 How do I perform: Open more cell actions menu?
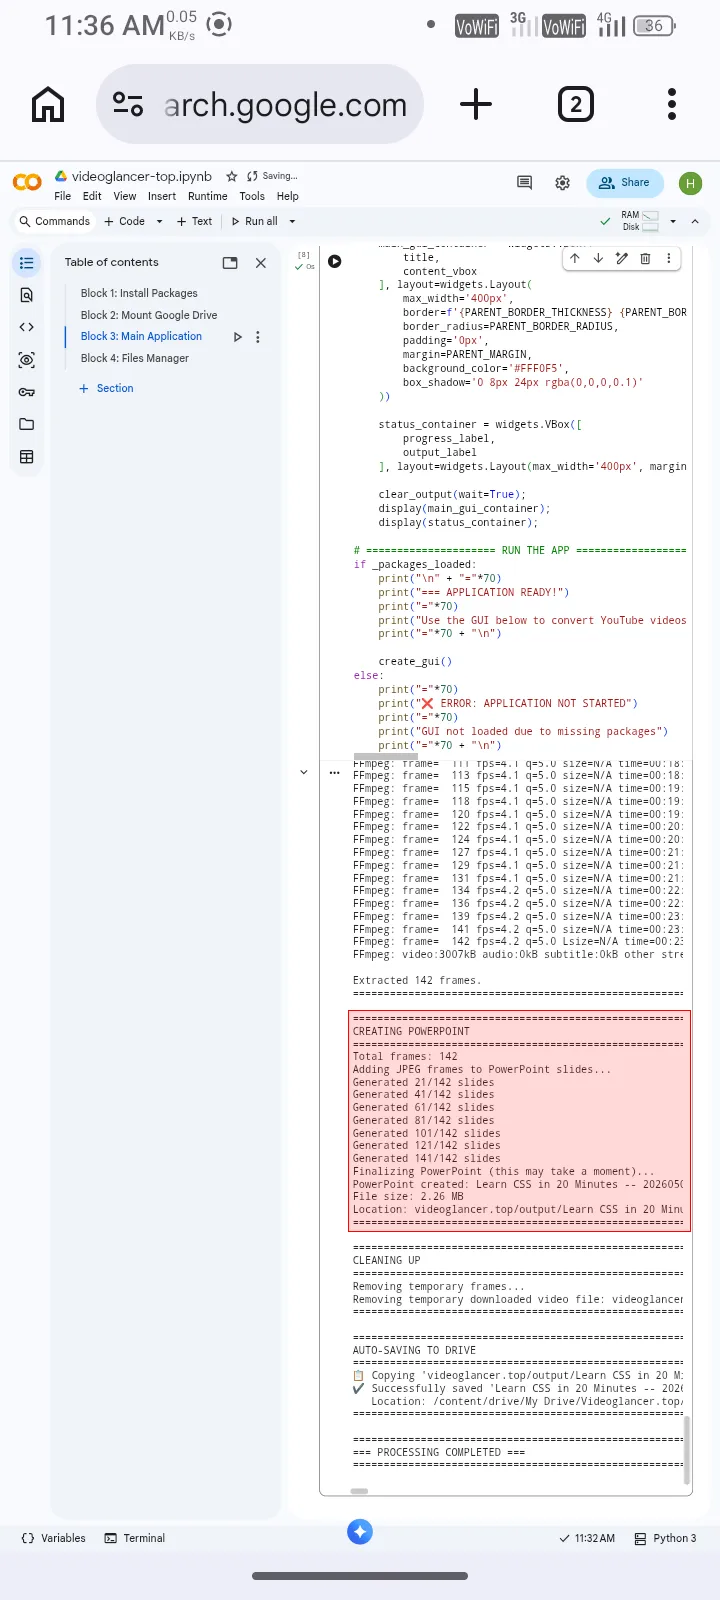(668, 258)
